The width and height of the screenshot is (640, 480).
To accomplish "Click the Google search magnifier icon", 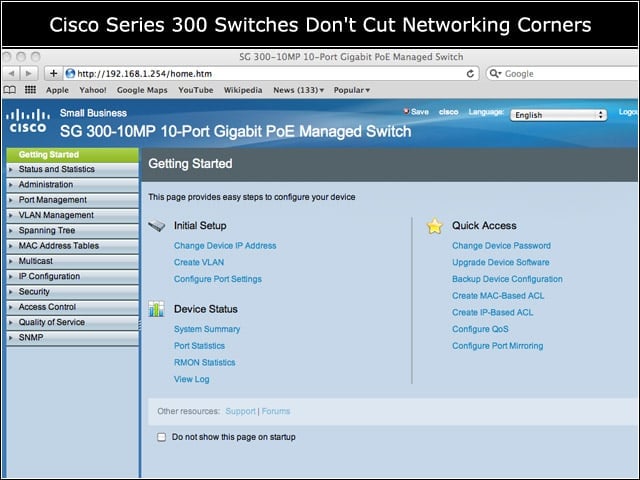I will pos(495,73).
